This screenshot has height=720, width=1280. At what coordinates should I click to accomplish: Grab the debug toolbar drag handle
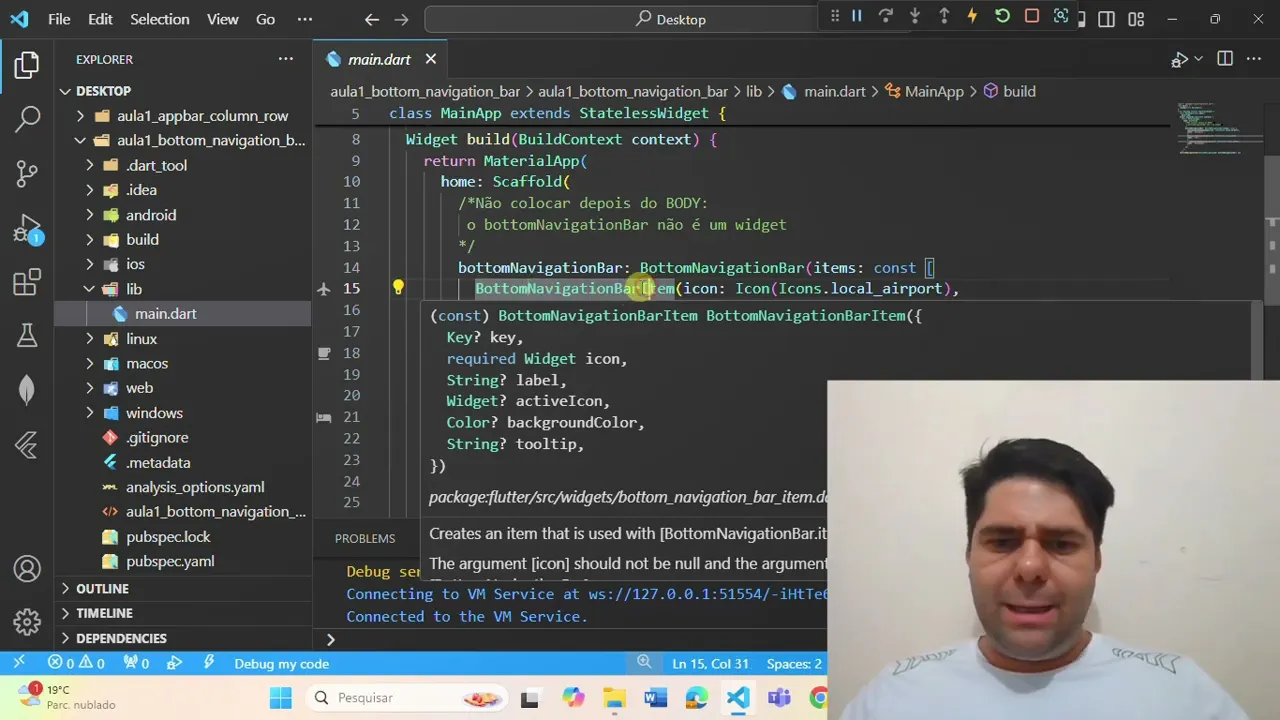coord(835,16)
